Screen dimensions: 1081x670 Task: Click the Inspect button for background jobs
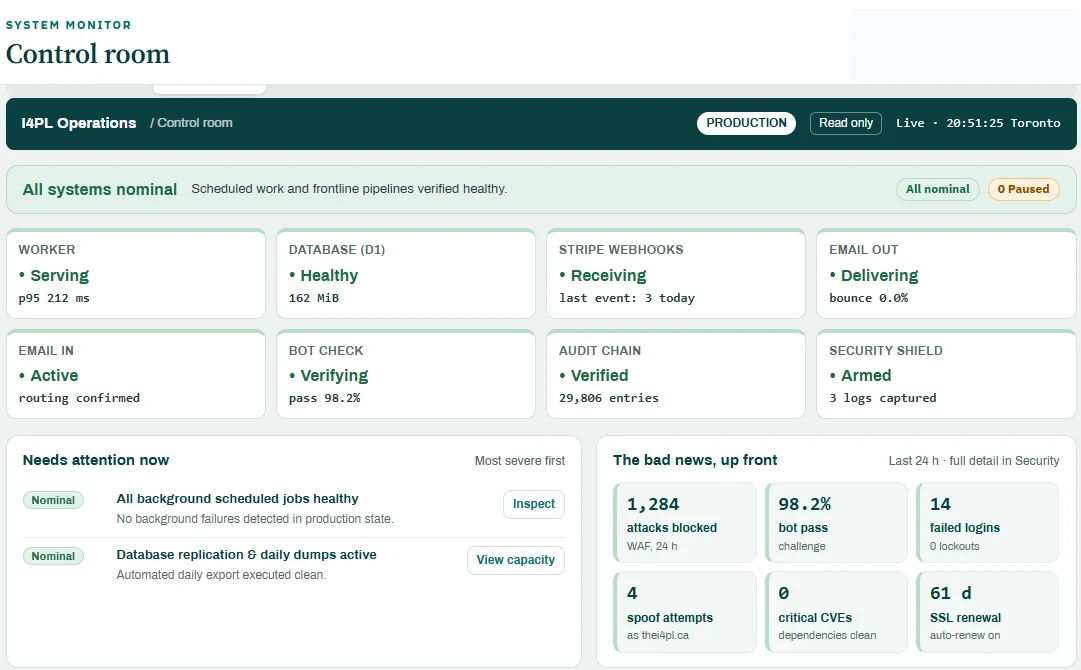click(534, 504)
